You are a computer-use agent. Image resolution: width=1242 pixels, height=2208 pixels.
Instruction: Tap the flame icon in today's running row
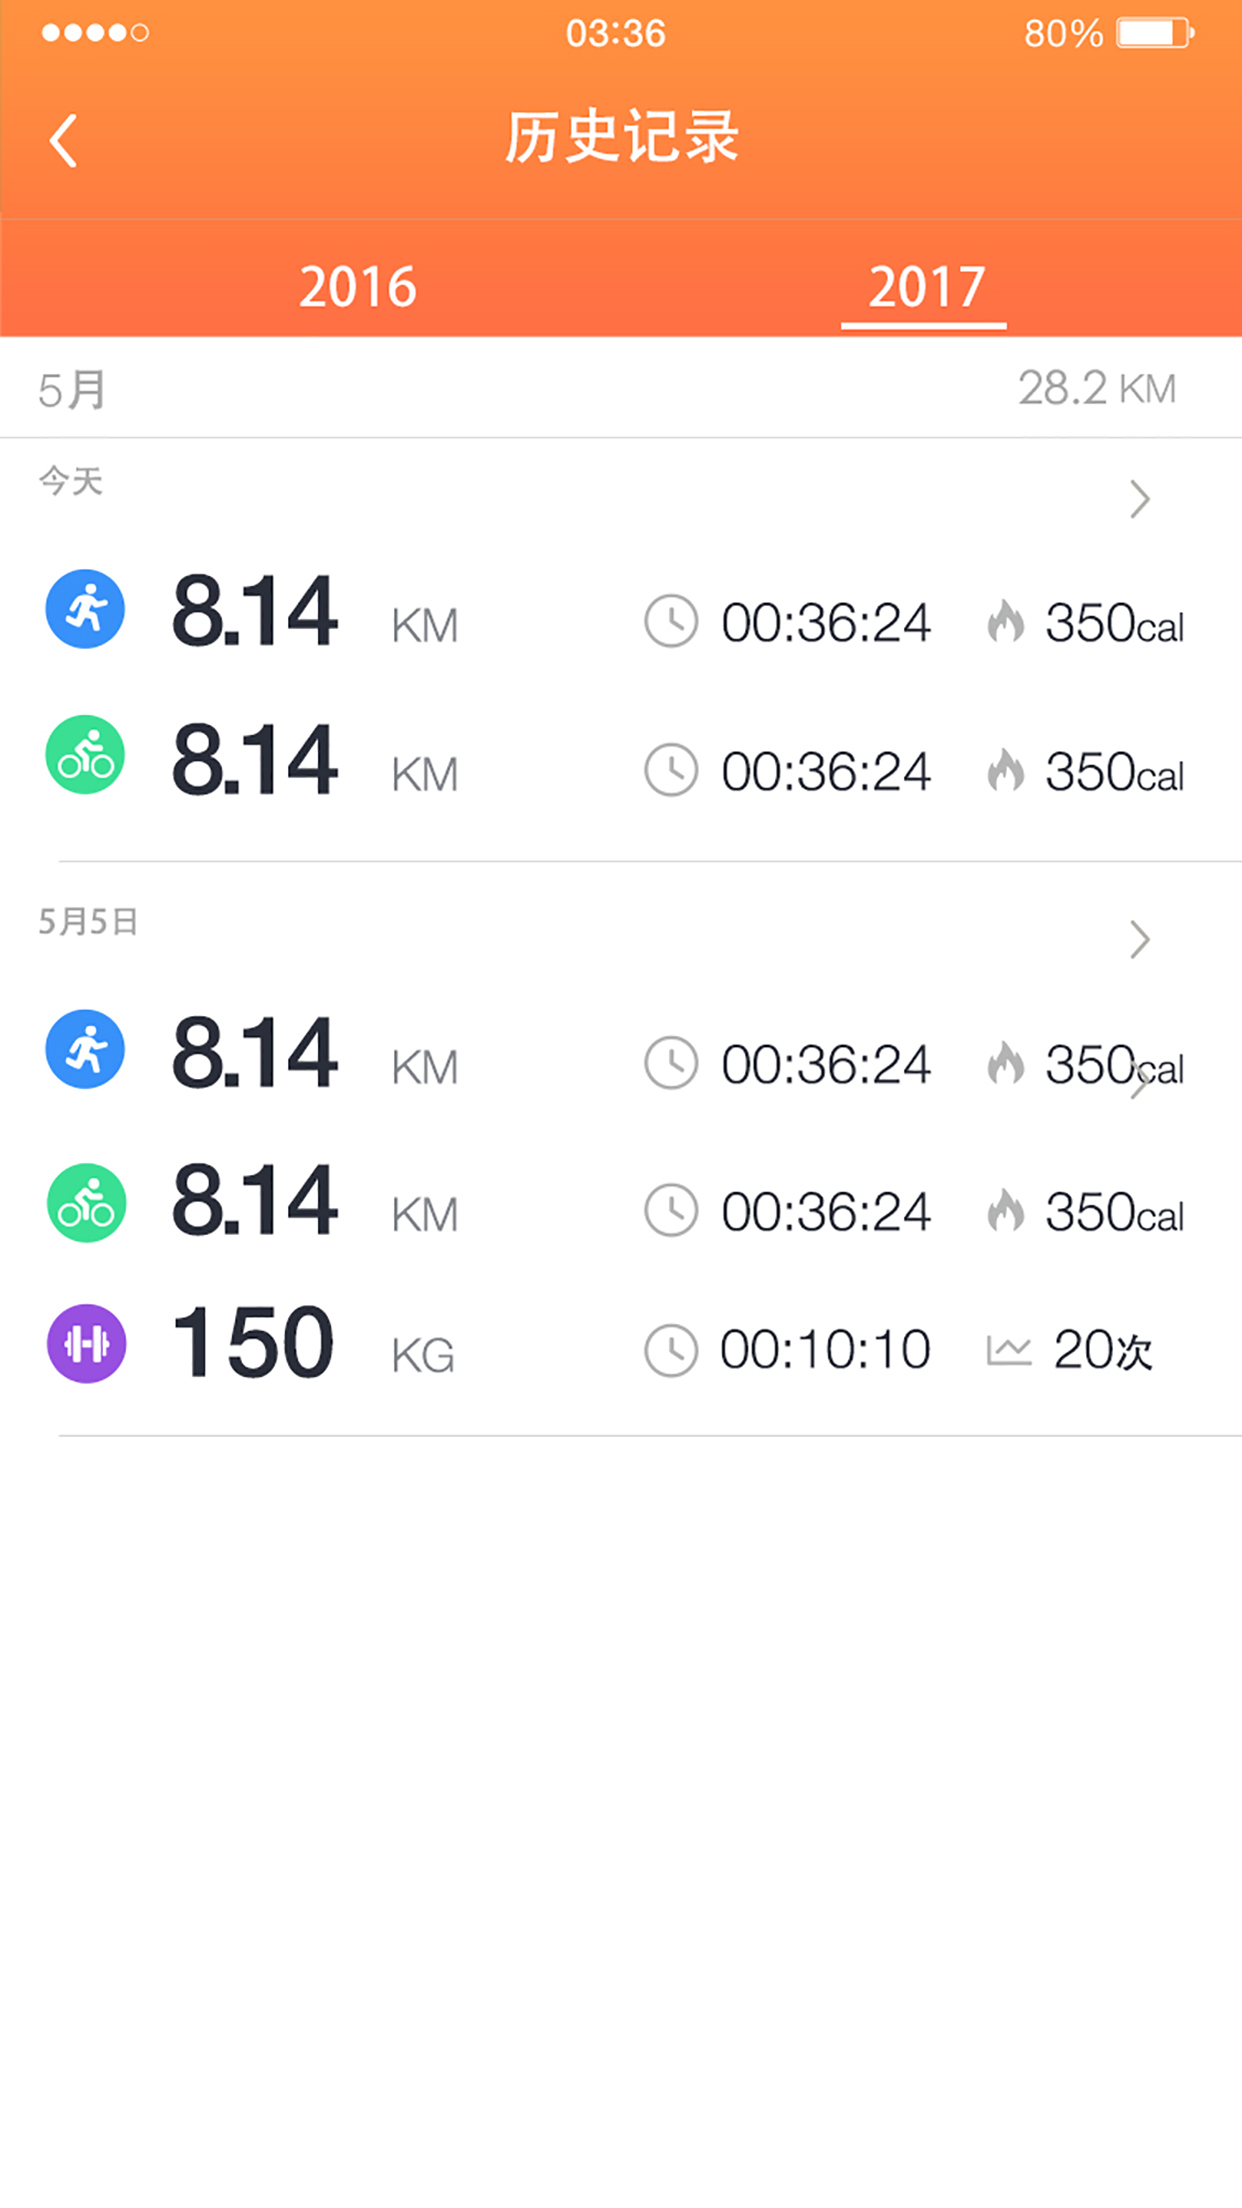(1006, 621)
